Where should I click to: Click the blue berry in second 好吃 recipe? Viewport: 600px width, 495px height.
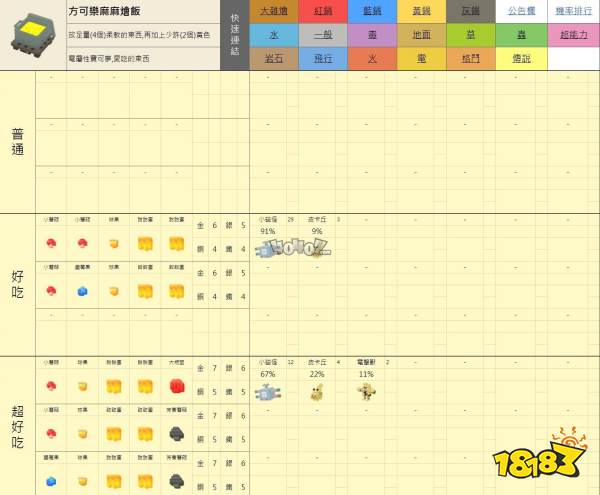point(82,291)
